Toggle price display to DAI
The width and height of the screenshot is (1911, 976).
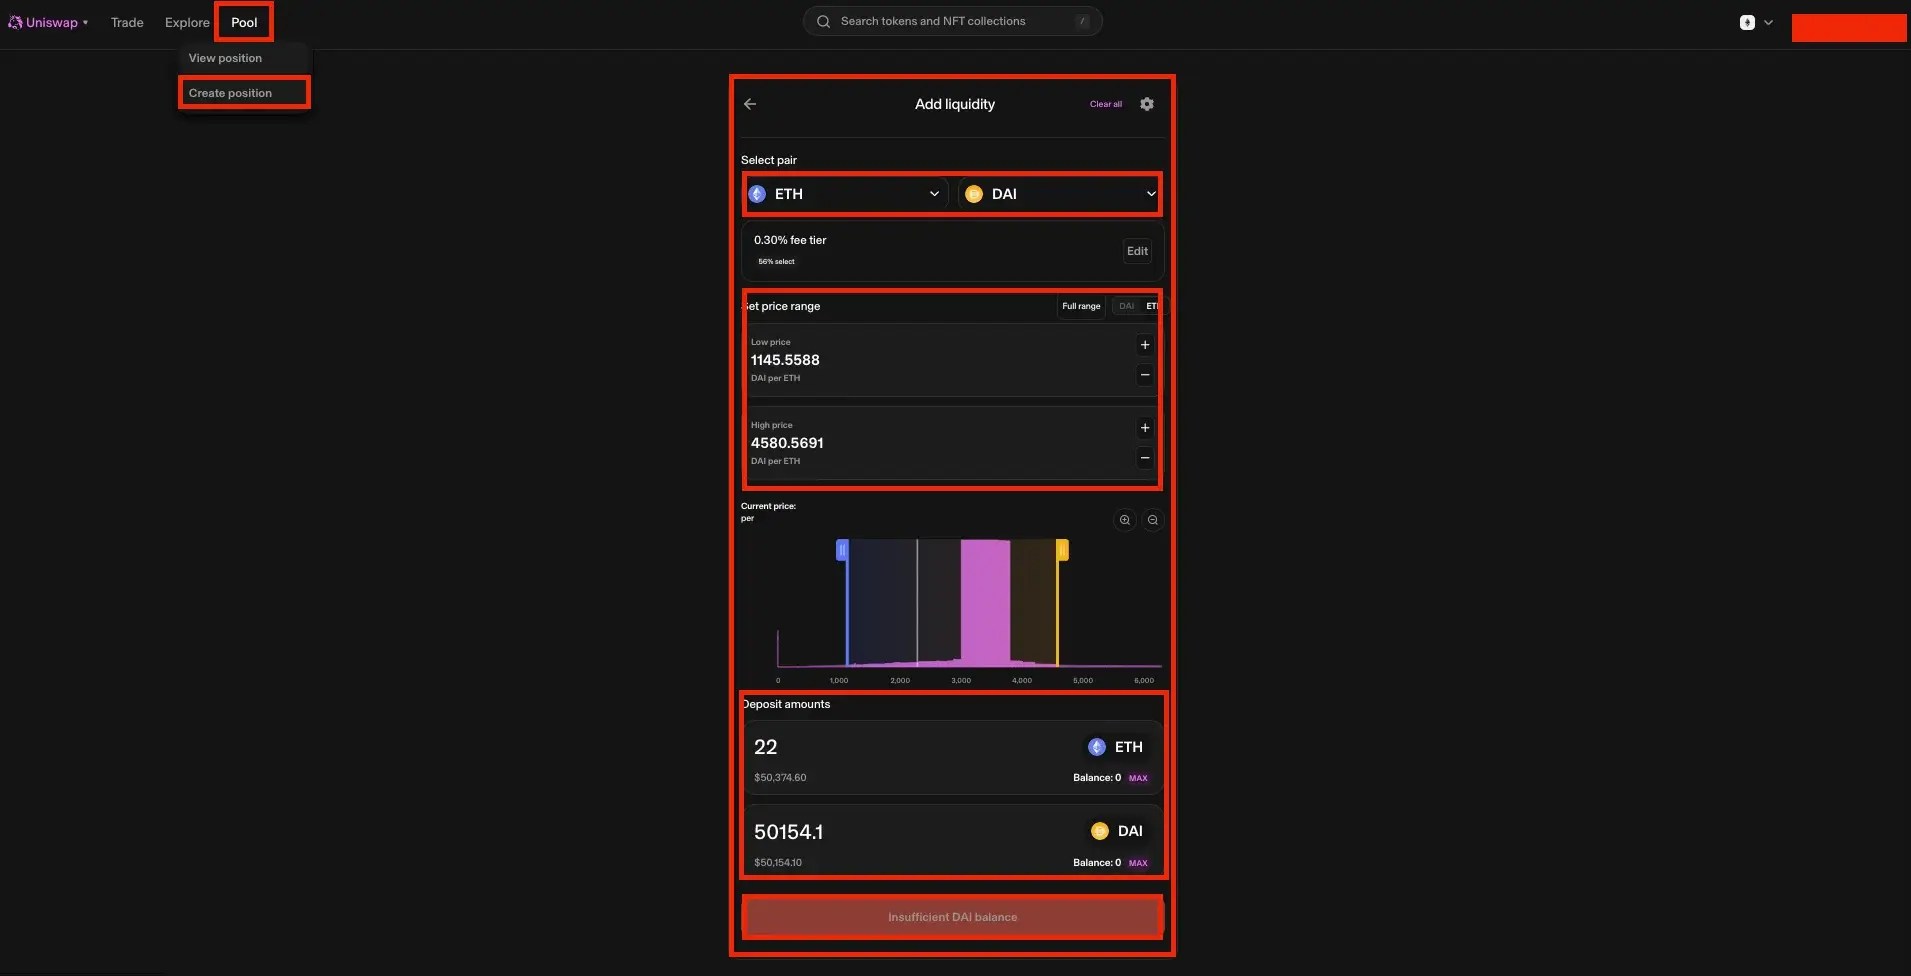(x=1126, y=307)
